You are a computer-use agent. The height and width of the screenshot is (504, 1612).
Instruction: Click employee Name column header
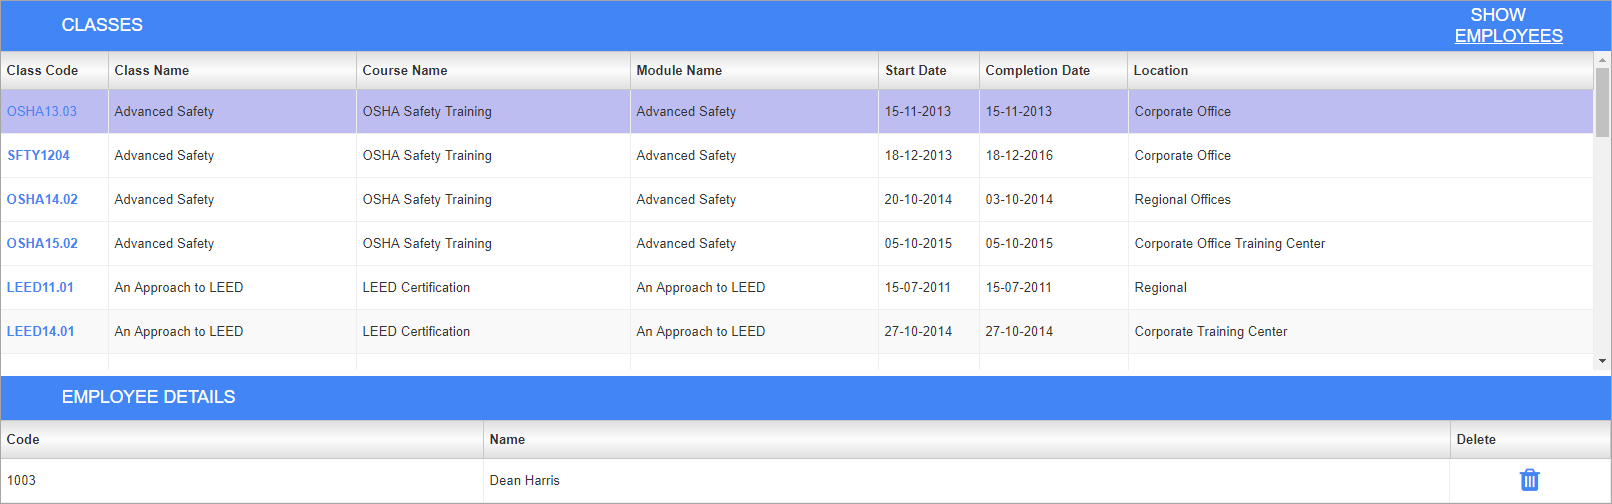(507, 440)
